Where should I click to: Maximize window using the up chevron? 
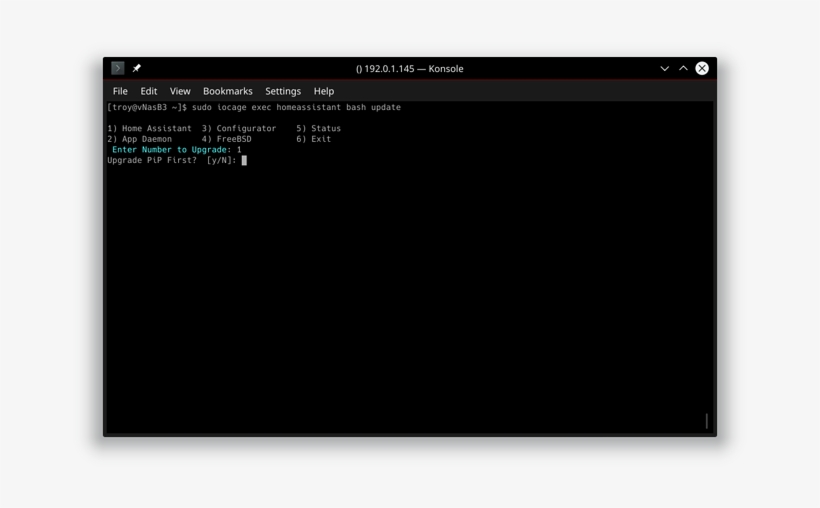683,69
